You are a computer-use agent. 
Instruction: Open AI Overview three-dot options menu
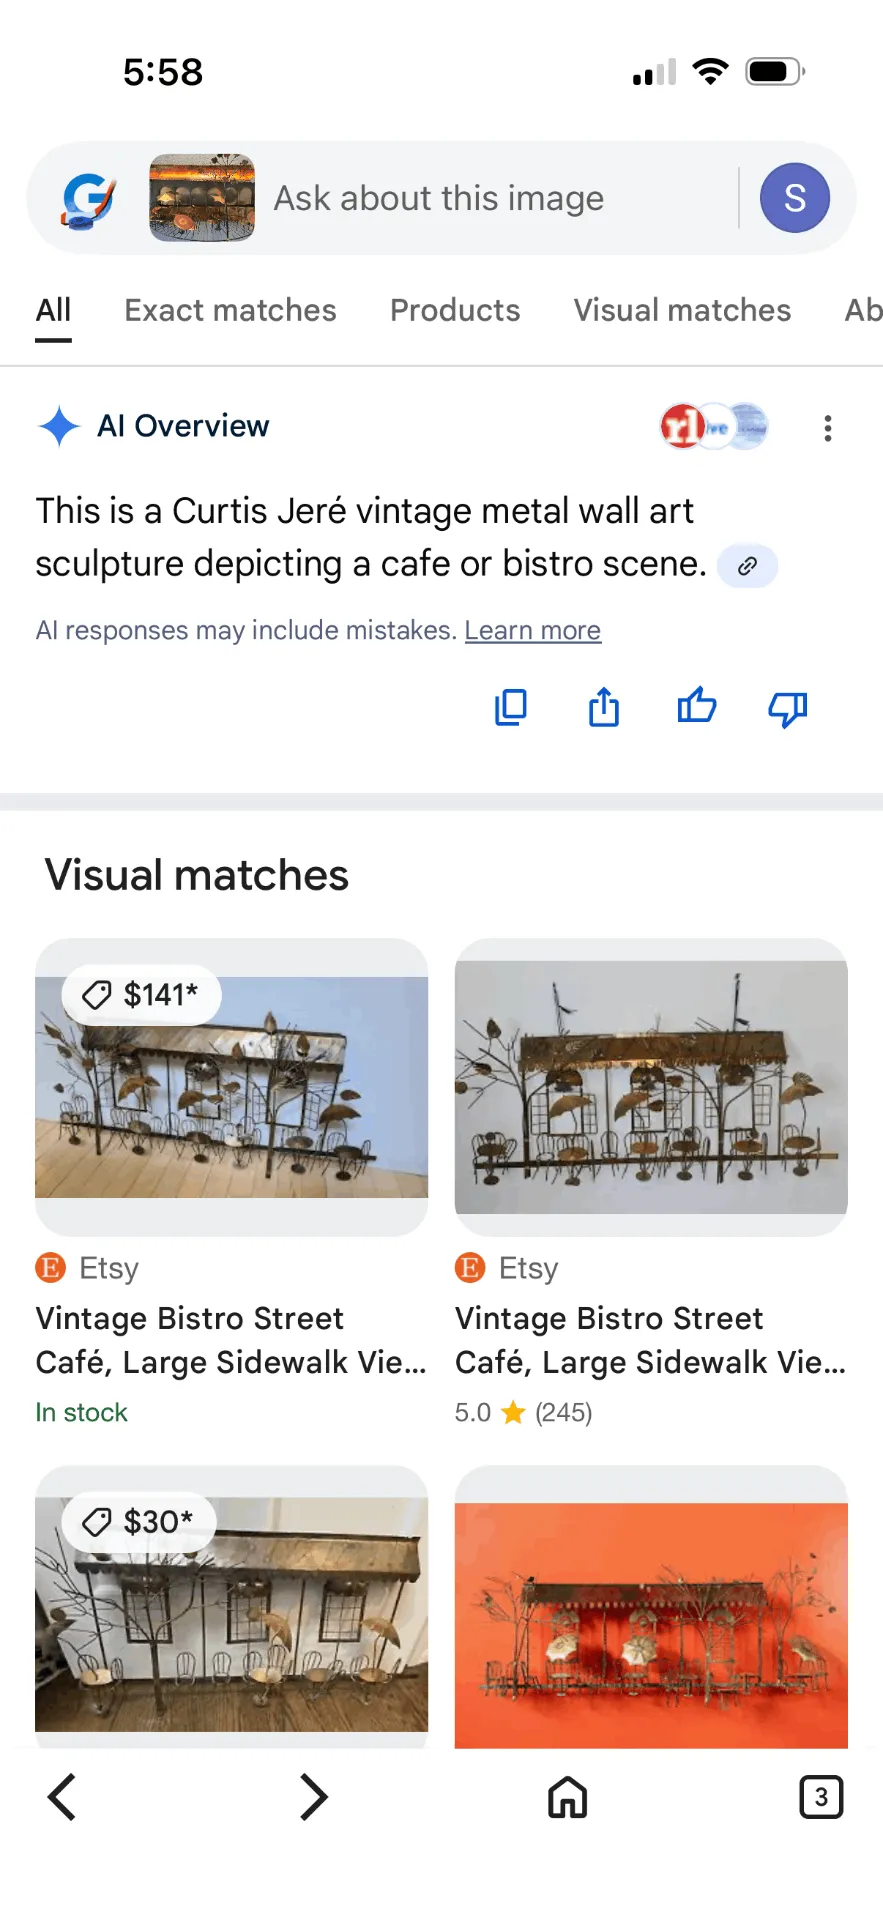tap(828, 428)
